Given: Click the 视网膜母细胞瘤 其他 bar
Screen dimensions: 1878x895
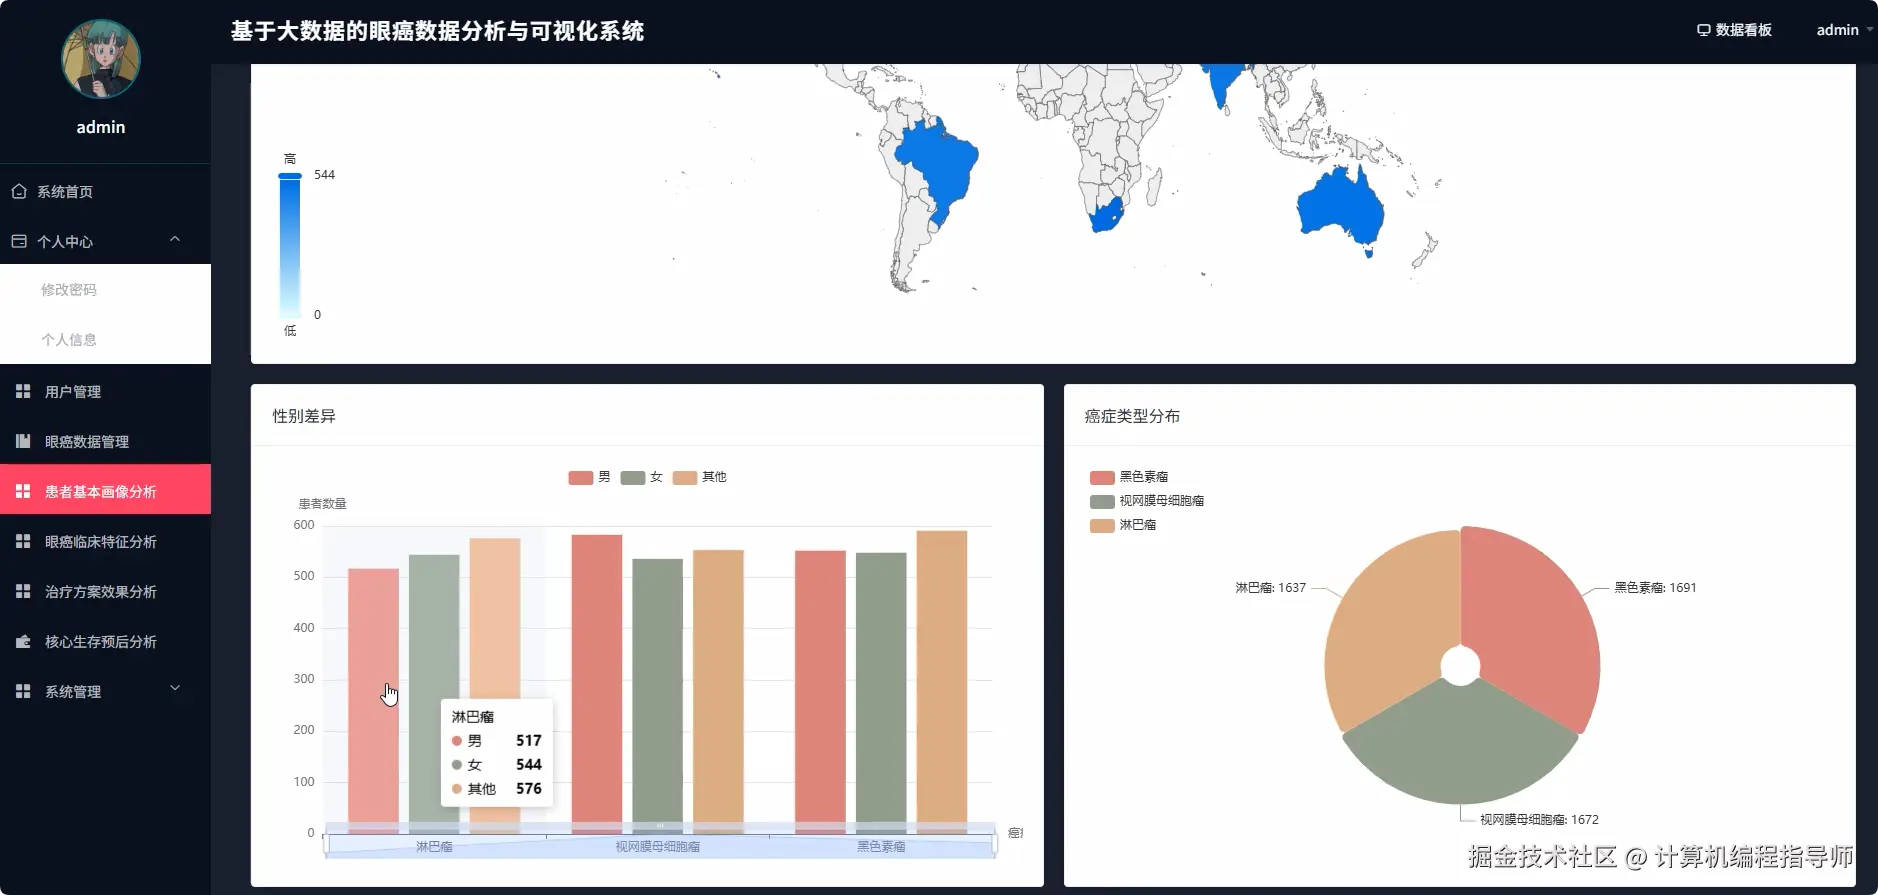Looking at the screenshot, I should tap(718, 691).
